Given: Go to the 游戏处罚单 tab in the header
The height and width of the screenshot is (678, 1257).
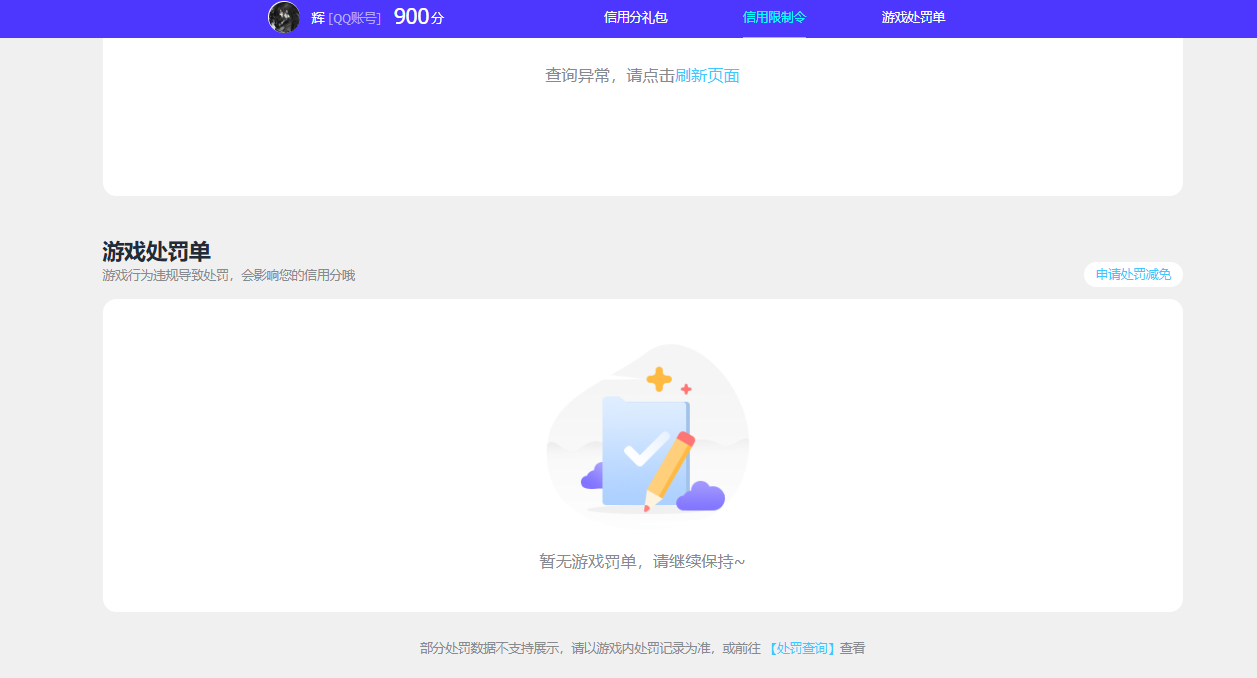Looking at the screenshot, I should [913, 17].
